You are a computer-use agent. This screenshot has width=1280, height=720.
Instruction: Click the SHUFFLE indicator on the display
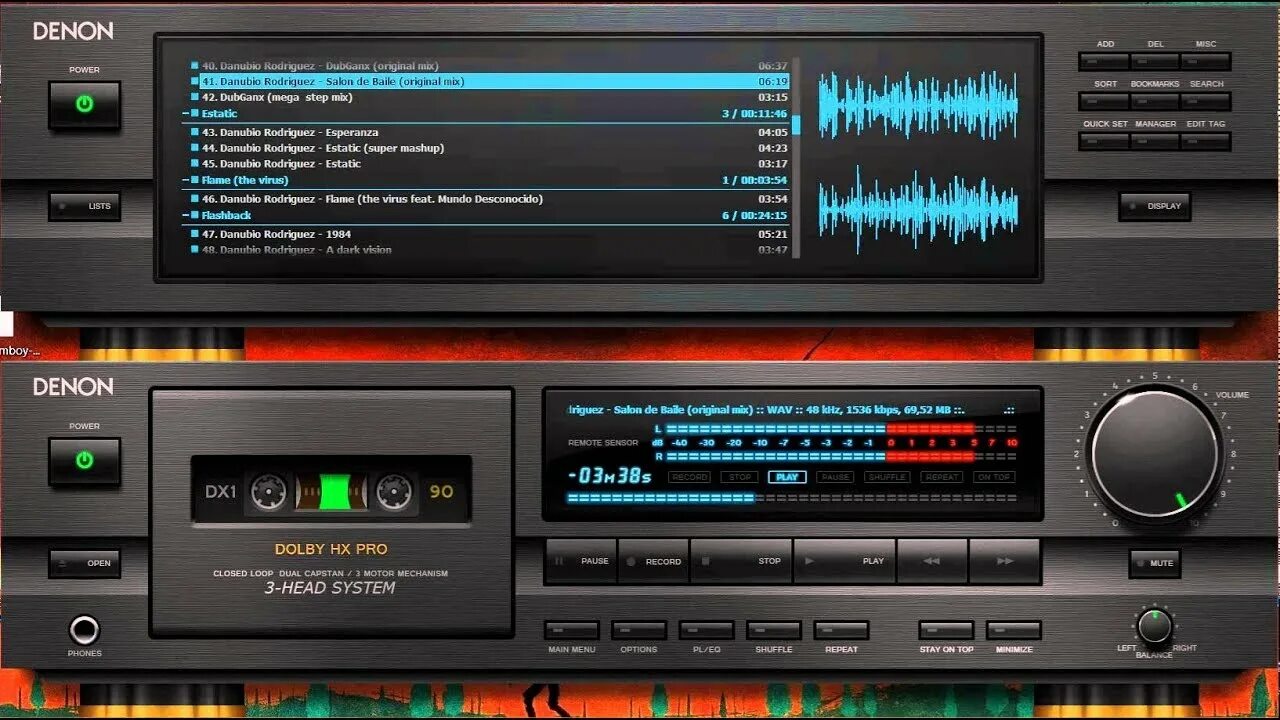click(887, 477)
